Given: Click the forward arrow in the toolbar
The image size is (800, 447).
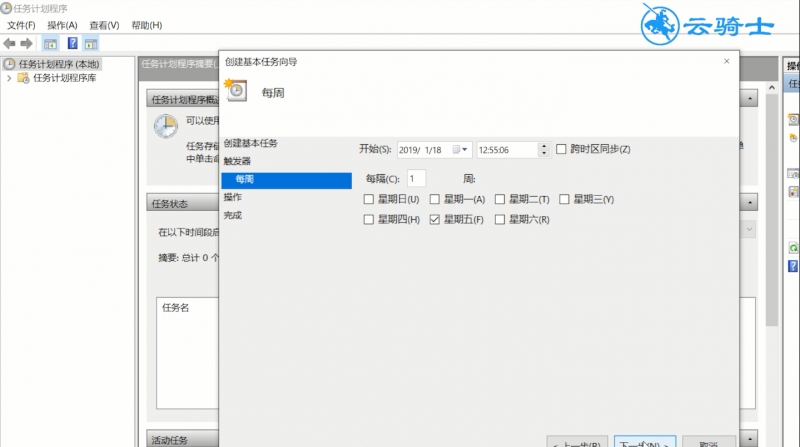Looking at the screenshot, I should (27, 44).
